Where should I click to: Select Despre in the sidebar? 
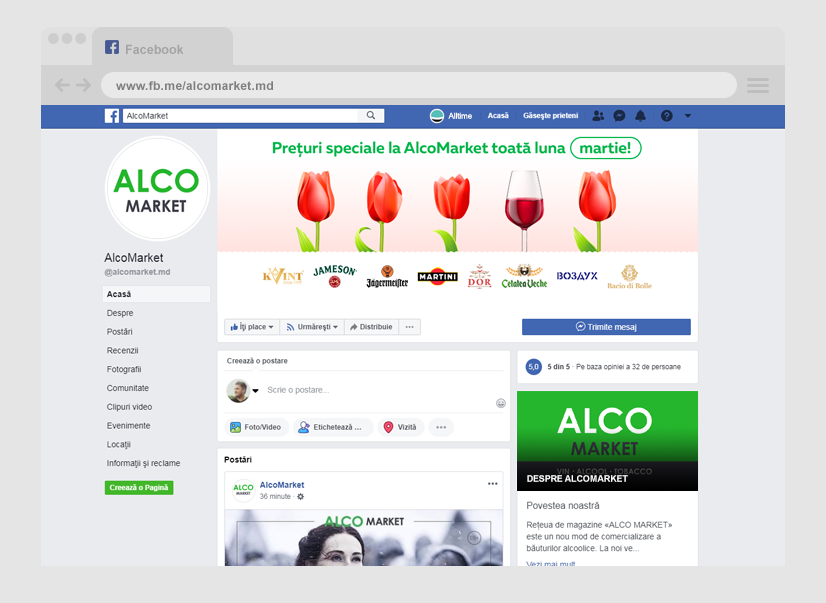tap(120, 313)
